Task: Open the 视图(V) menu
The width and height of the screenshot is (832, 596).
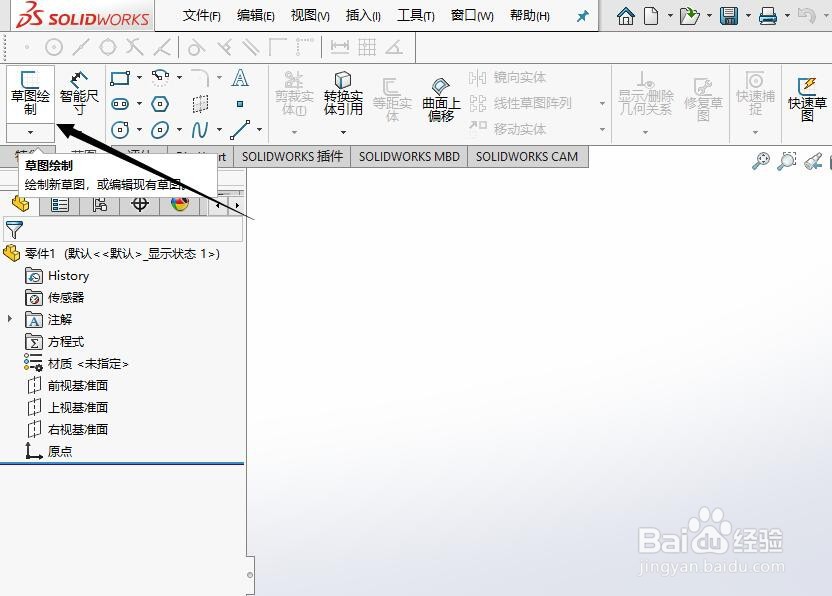Action: coord(310,15)
